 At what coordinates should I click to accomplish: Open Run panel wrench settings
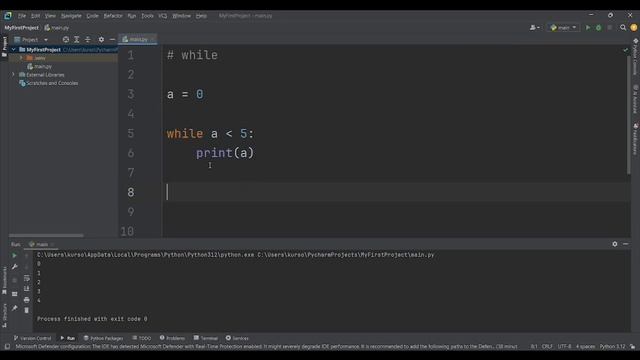tap(14, 267)
